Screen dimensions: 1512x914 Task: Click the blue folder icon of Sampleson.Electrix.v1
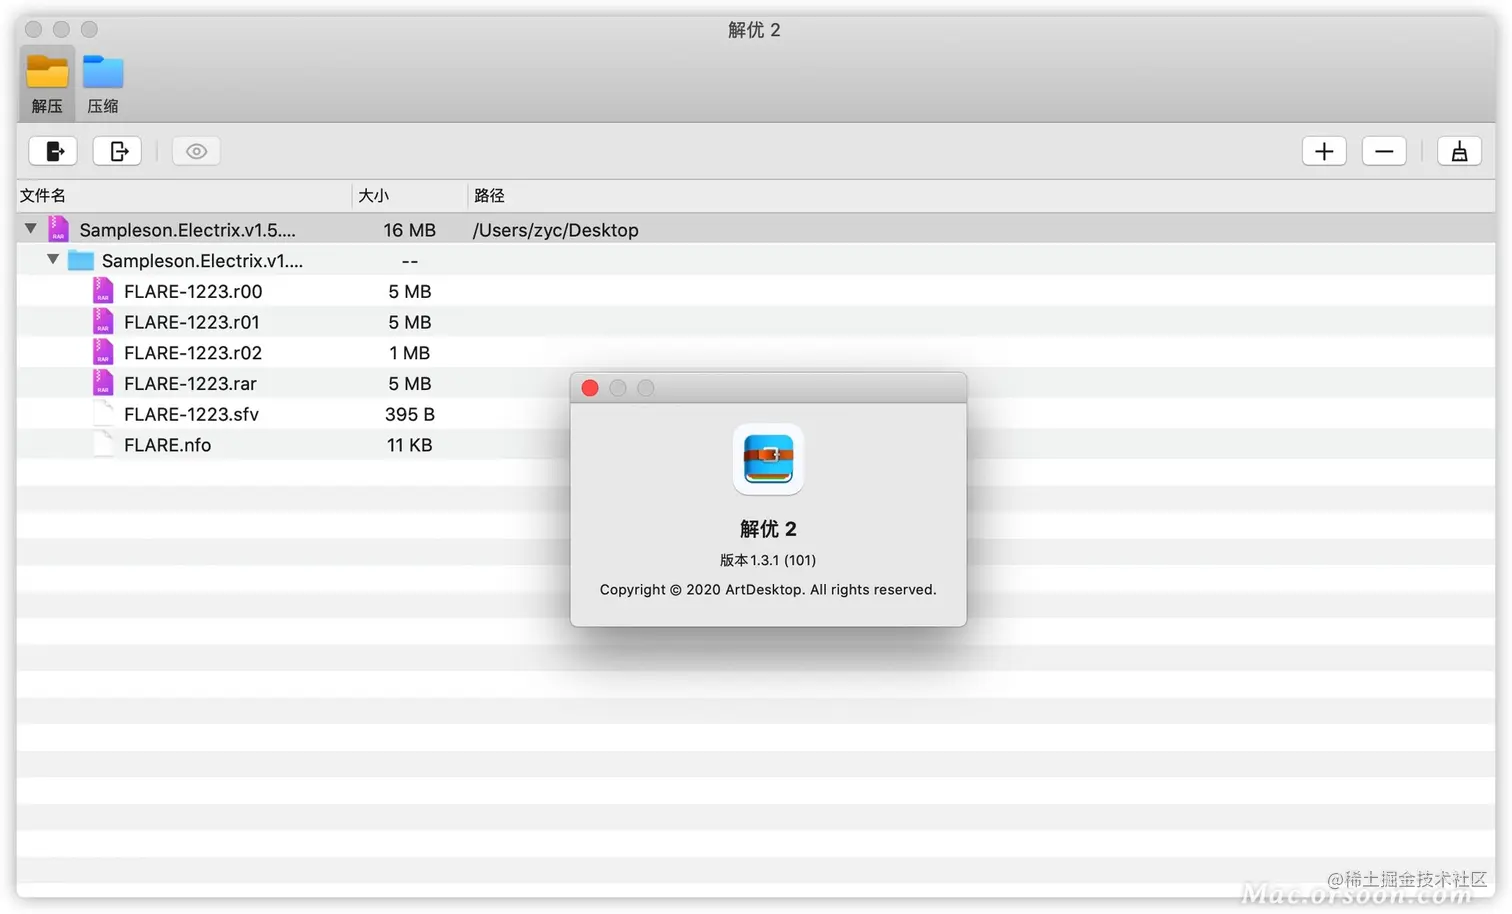point(80,261)
